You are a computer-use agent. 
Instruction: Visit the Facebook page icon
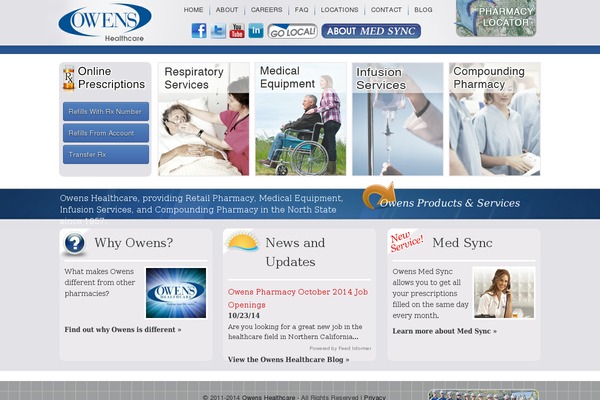click(199, 31)
